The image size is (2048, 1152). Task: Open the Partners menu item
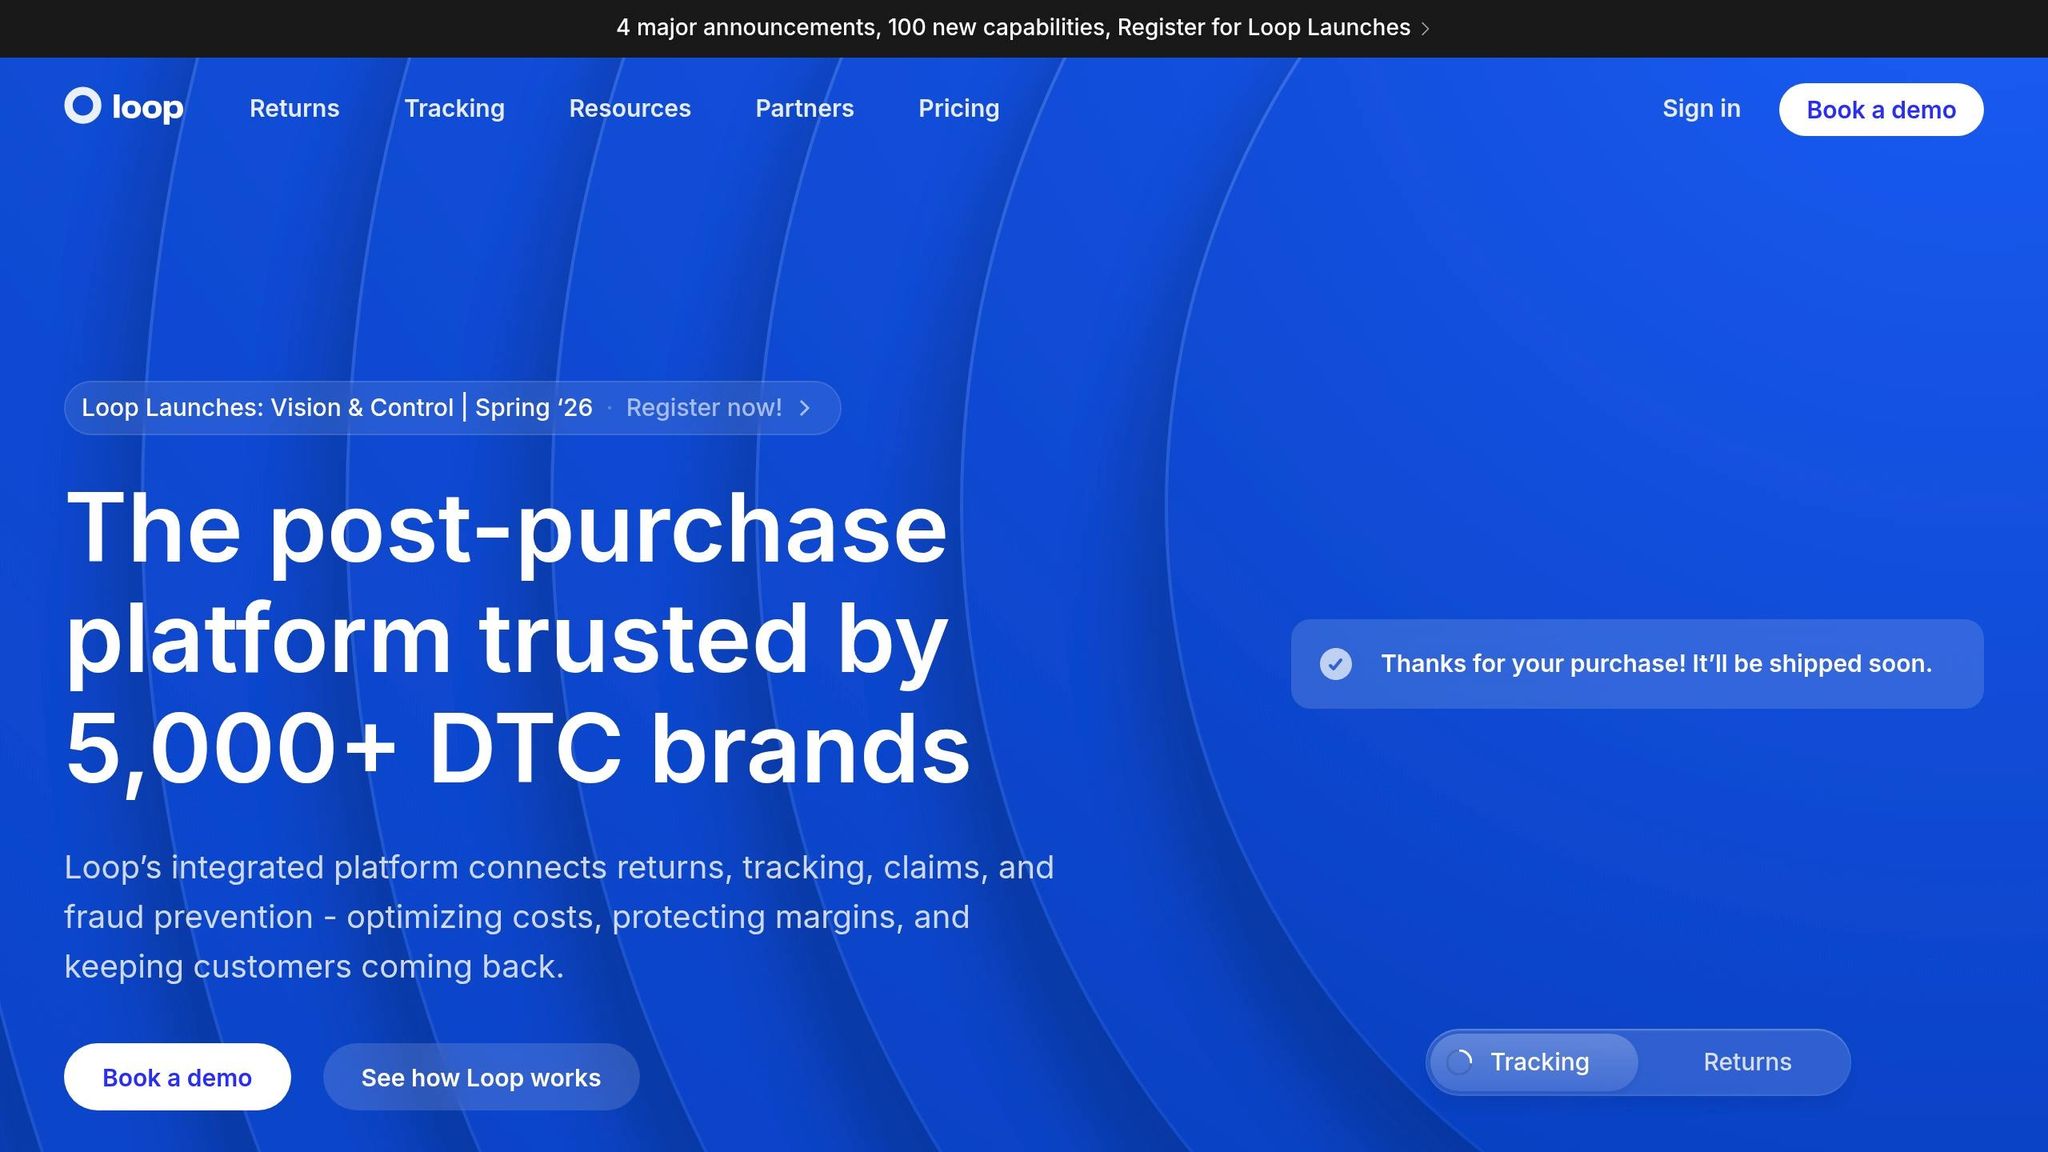click(804, 108)
